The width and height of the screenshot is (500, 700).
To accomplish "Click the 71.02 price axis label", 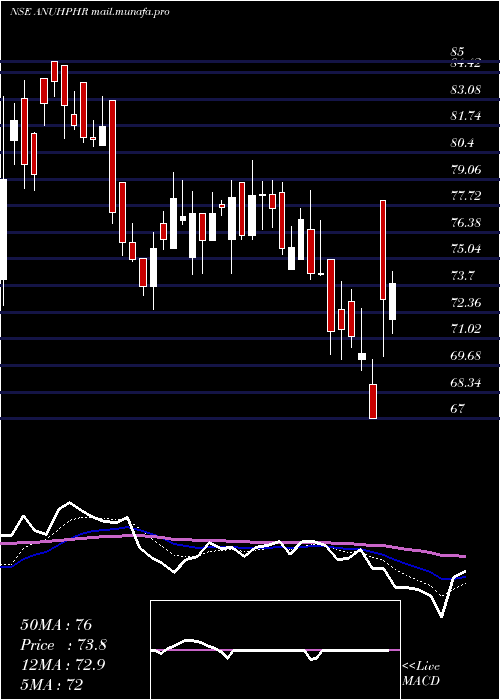I will [x=466, y=329].
